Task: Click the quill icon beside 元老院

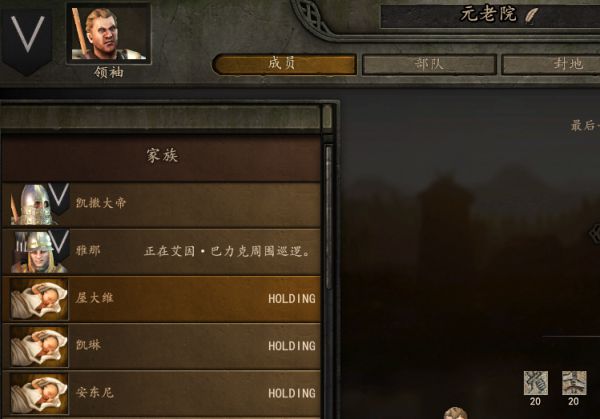Action: [532, 16]
